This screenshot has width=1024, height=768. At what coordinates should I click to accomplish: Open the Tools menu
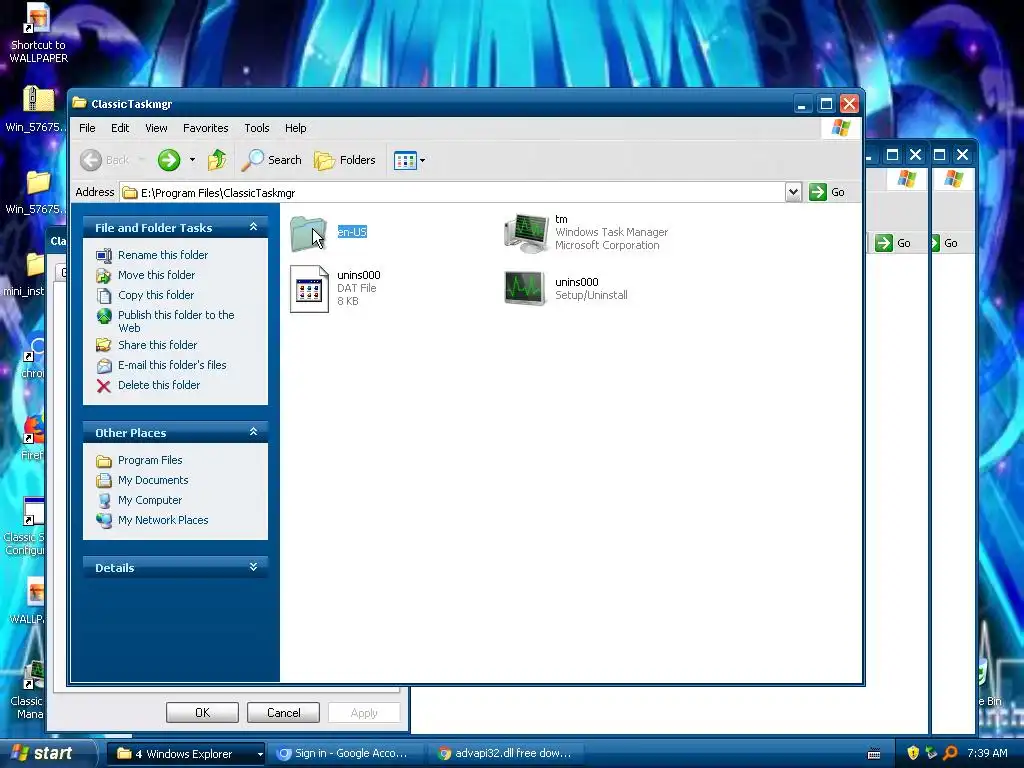pos(257,128)
